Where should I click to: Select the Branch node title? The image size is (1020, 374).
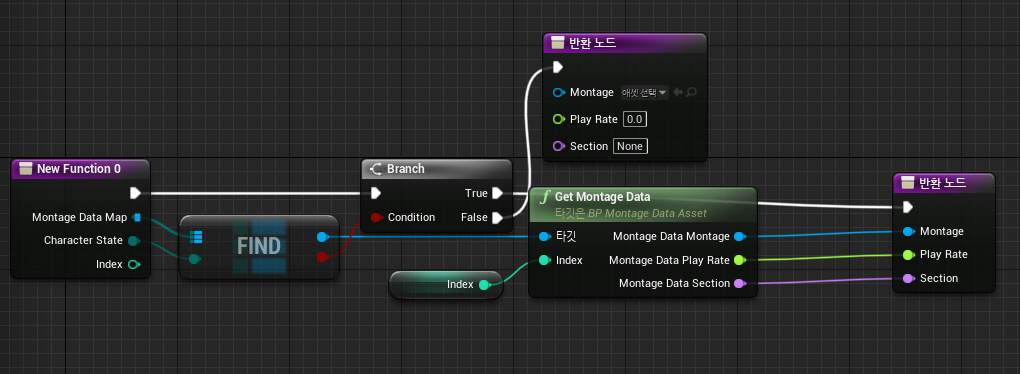[x=405, y=168]
